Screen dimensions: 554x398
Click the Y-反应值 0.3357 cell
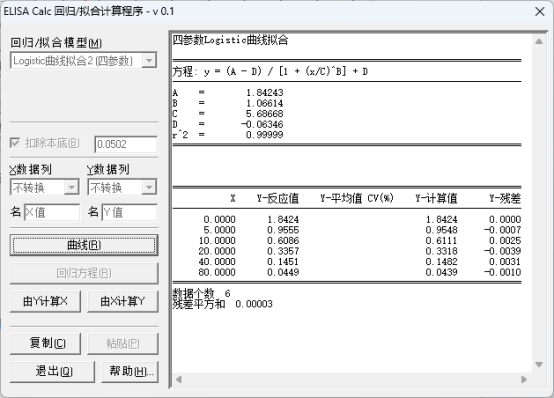click(x=283, y=251)
